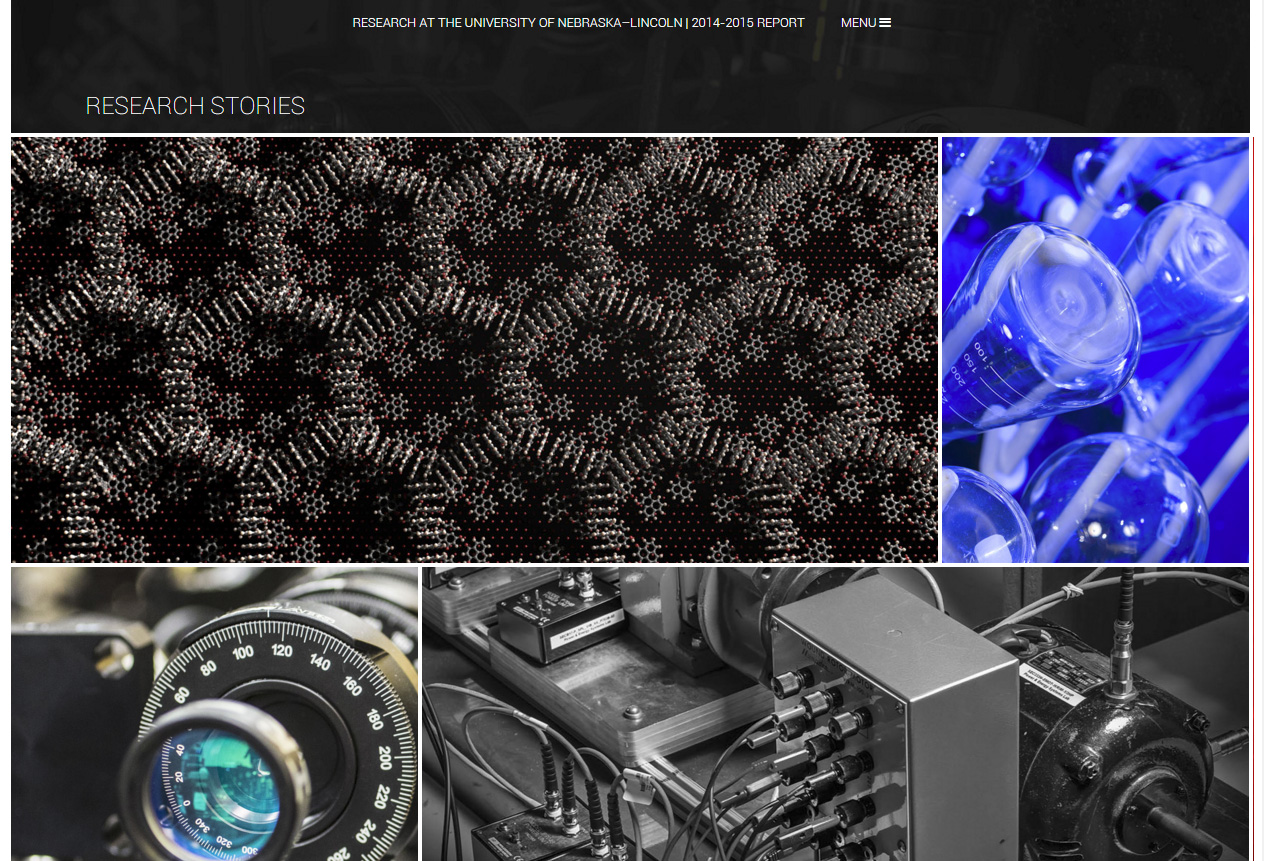Viewport: 1264px width, 861px height.
Task: Open the optical lens dial story image
Action: pyautogui.click(x=214, y=714)
